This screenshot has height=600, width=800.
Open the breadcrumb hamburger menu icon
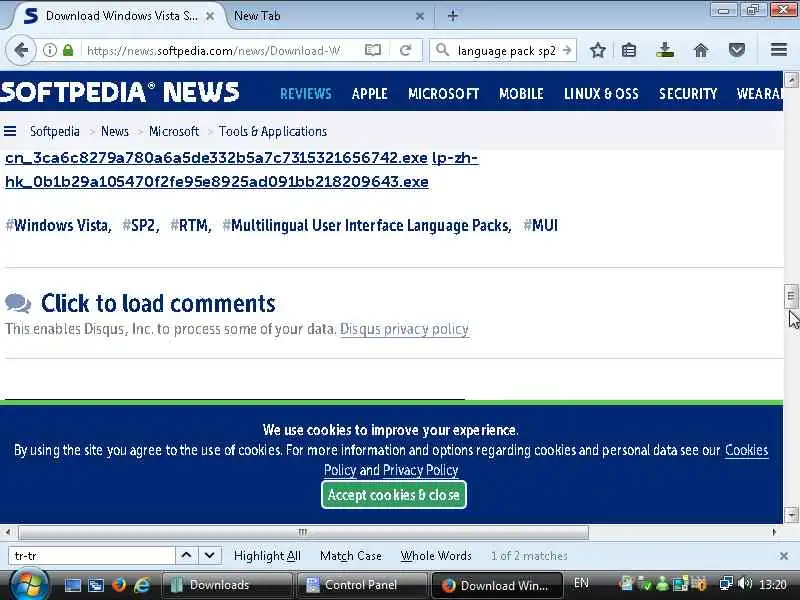[x=10, y=132]
